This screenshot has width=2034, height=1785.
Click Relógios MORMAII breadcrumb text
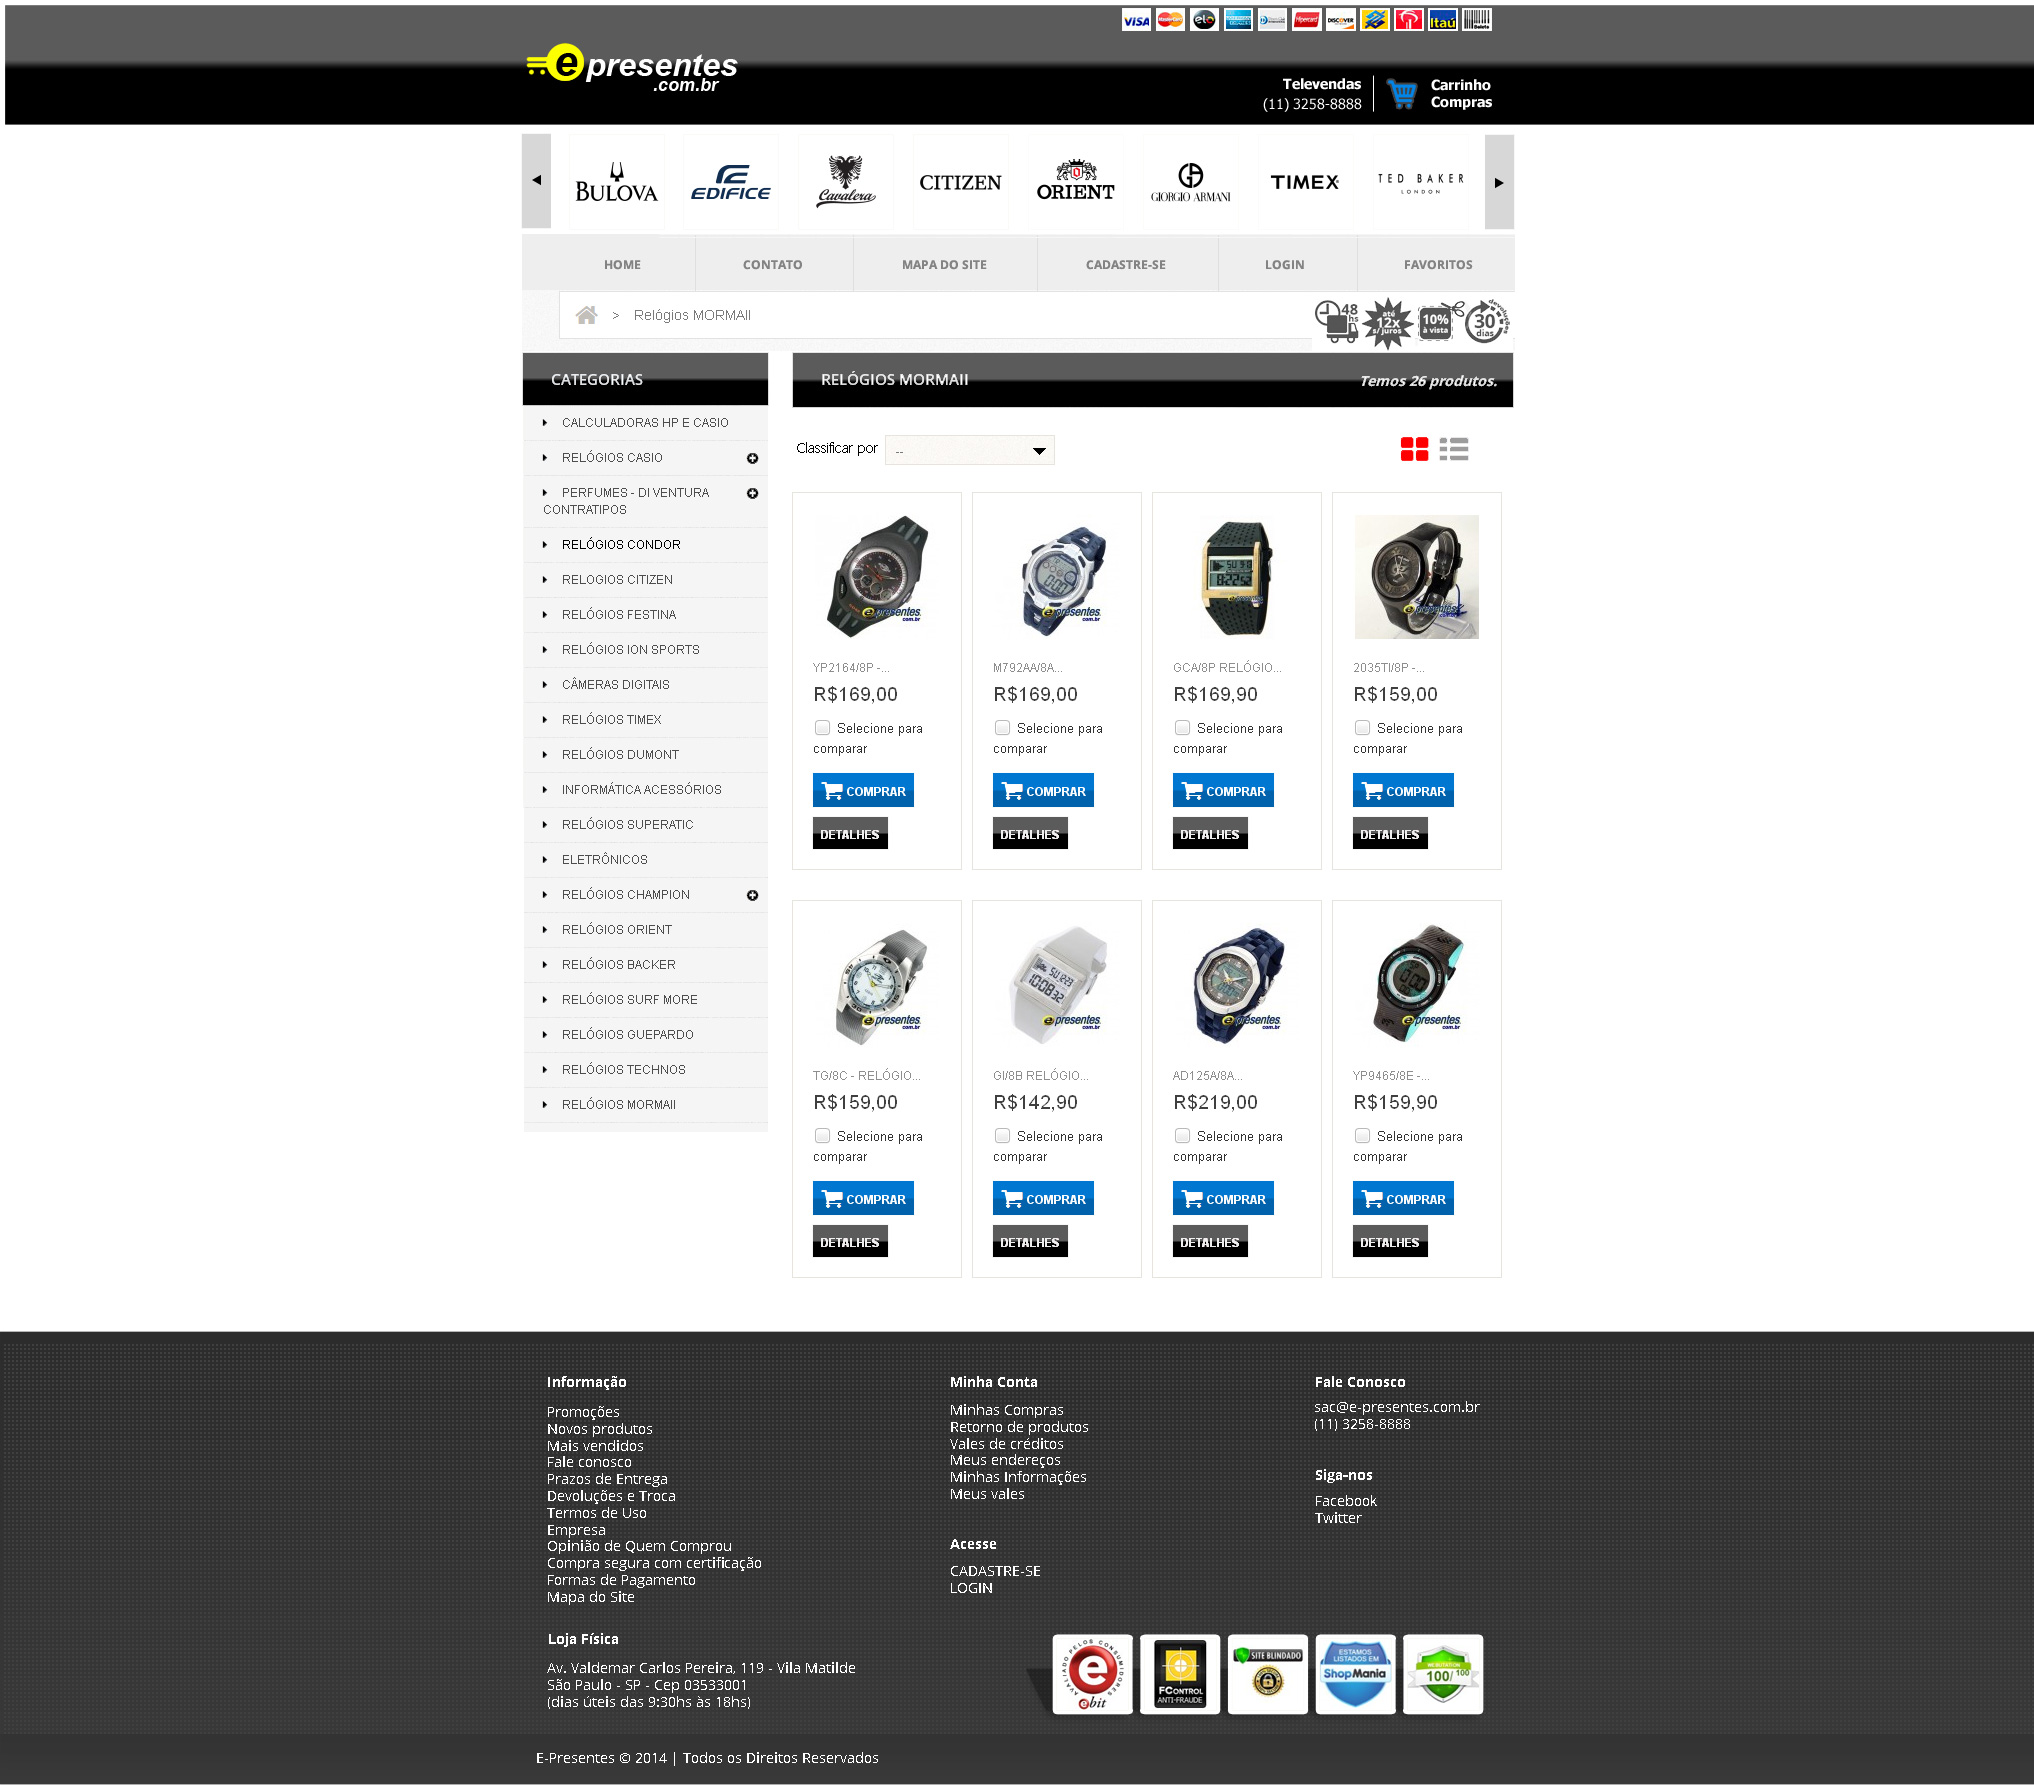[692, 315]
